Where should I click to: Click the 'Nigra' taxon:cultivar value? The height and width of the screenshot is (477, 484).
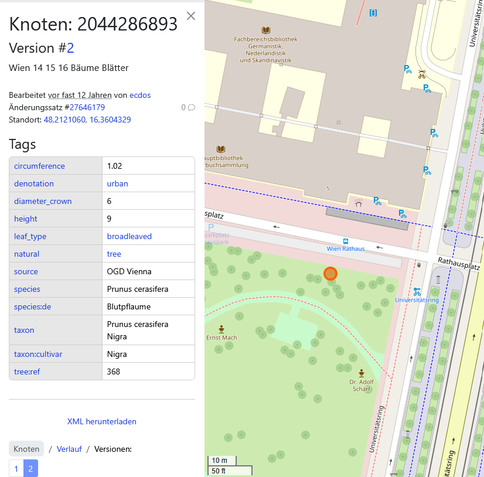pyautogui.click(x=117, y=354)
